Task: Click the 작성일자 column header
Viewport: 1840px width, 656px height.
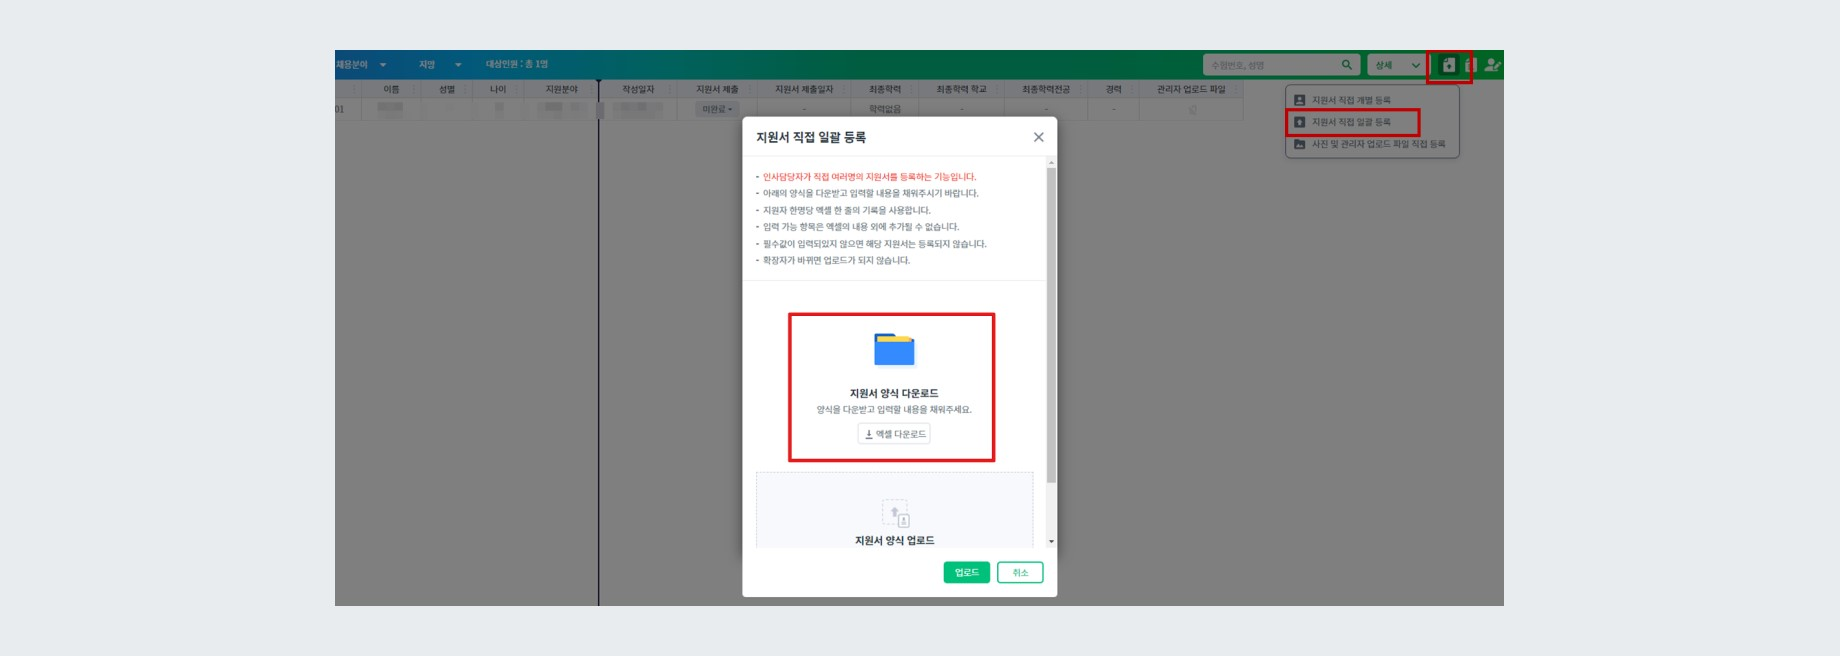Action: tap(638, 89)
